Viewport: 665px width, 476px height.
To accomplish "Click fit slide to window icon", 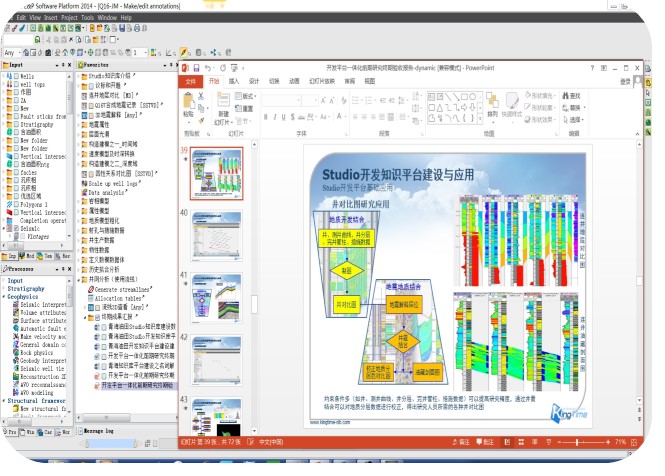I will (634, 442).
